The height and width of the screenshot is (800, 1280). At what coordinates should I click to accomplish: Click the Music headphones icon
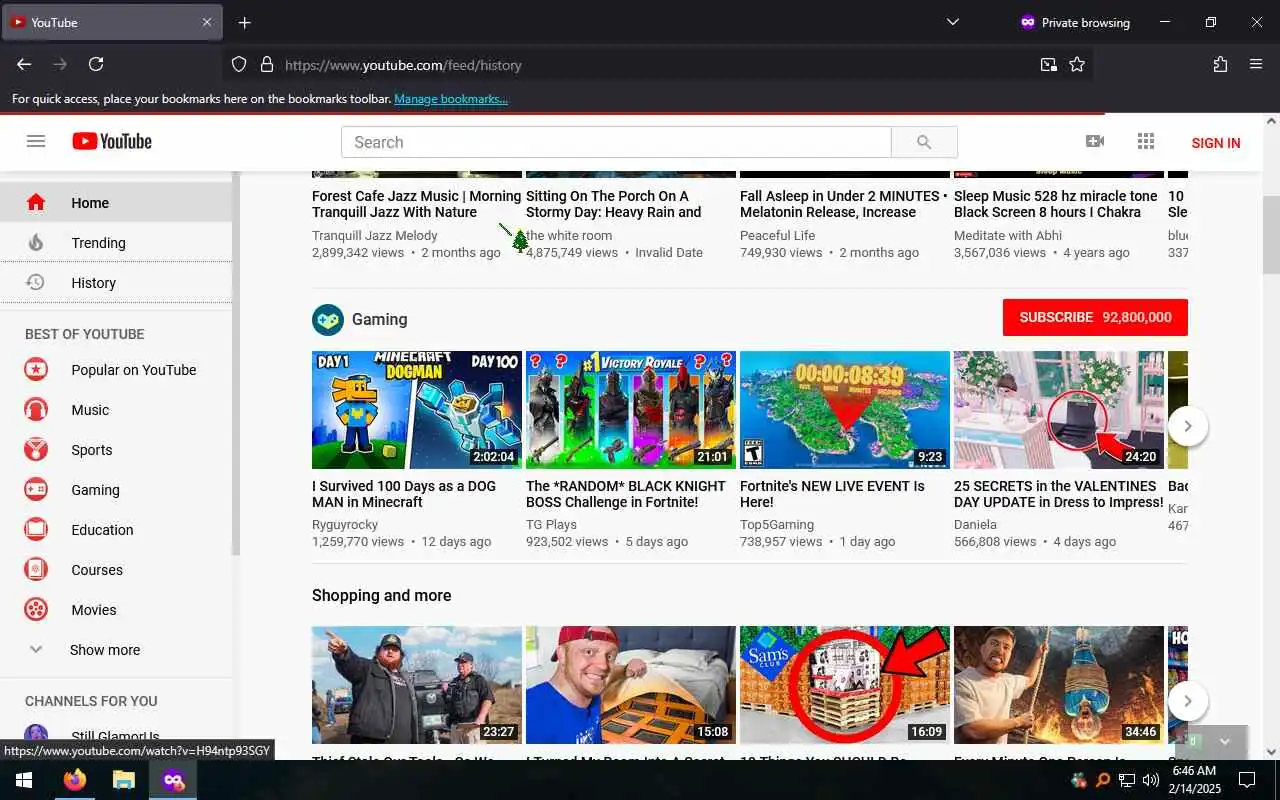(36, 409)
